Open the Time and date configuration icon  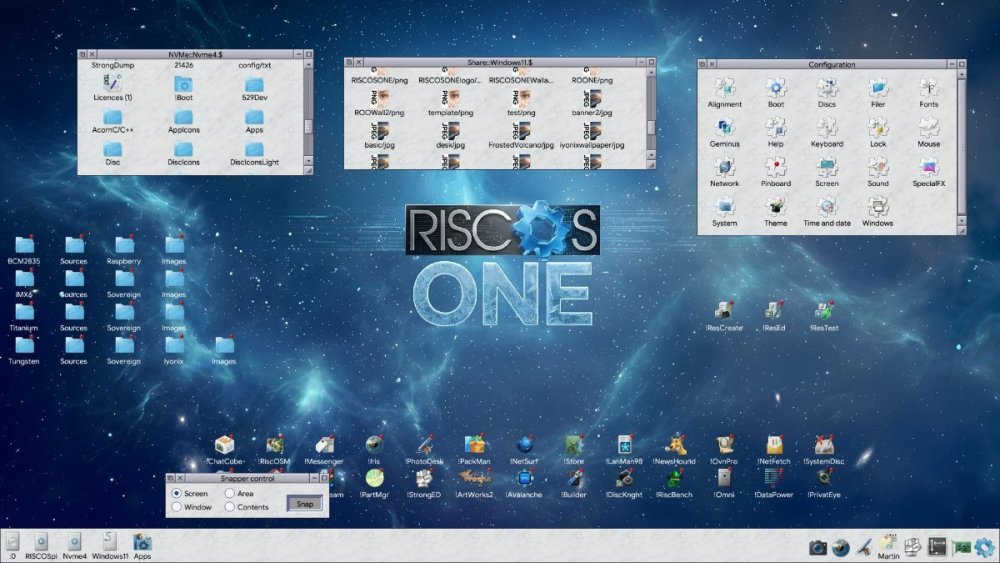coord(827,212)
